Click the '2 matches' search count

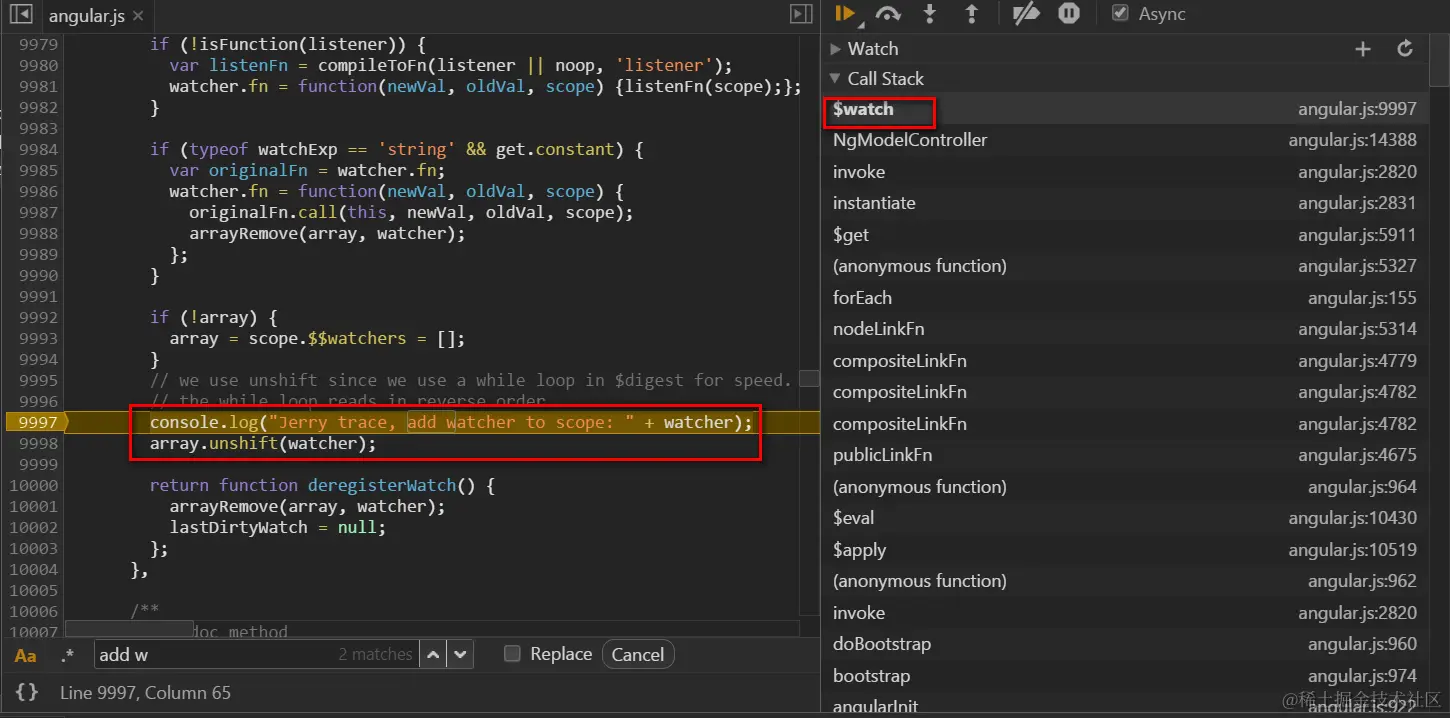375,655
